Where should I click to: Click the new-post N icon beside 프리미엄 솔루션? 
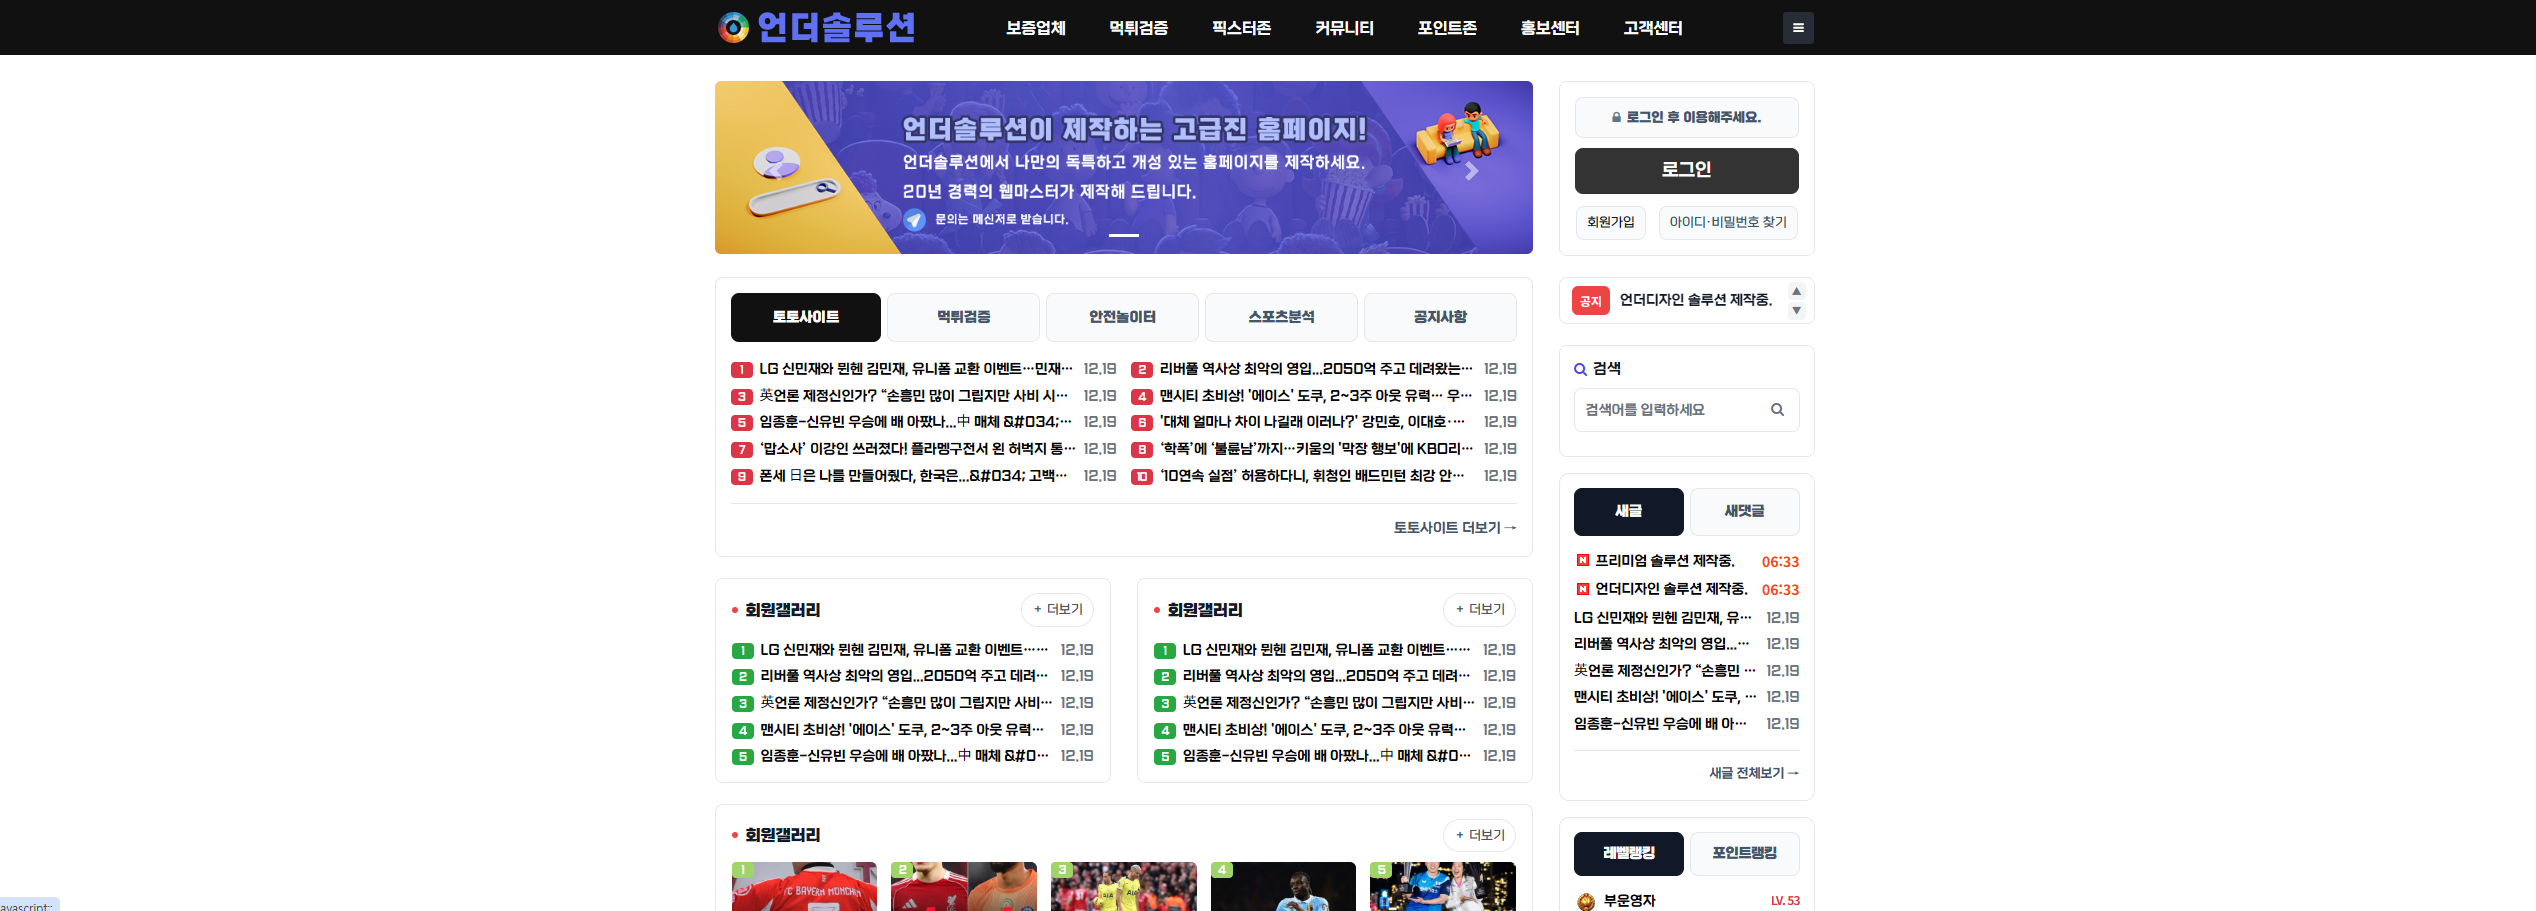(1582, 561)
